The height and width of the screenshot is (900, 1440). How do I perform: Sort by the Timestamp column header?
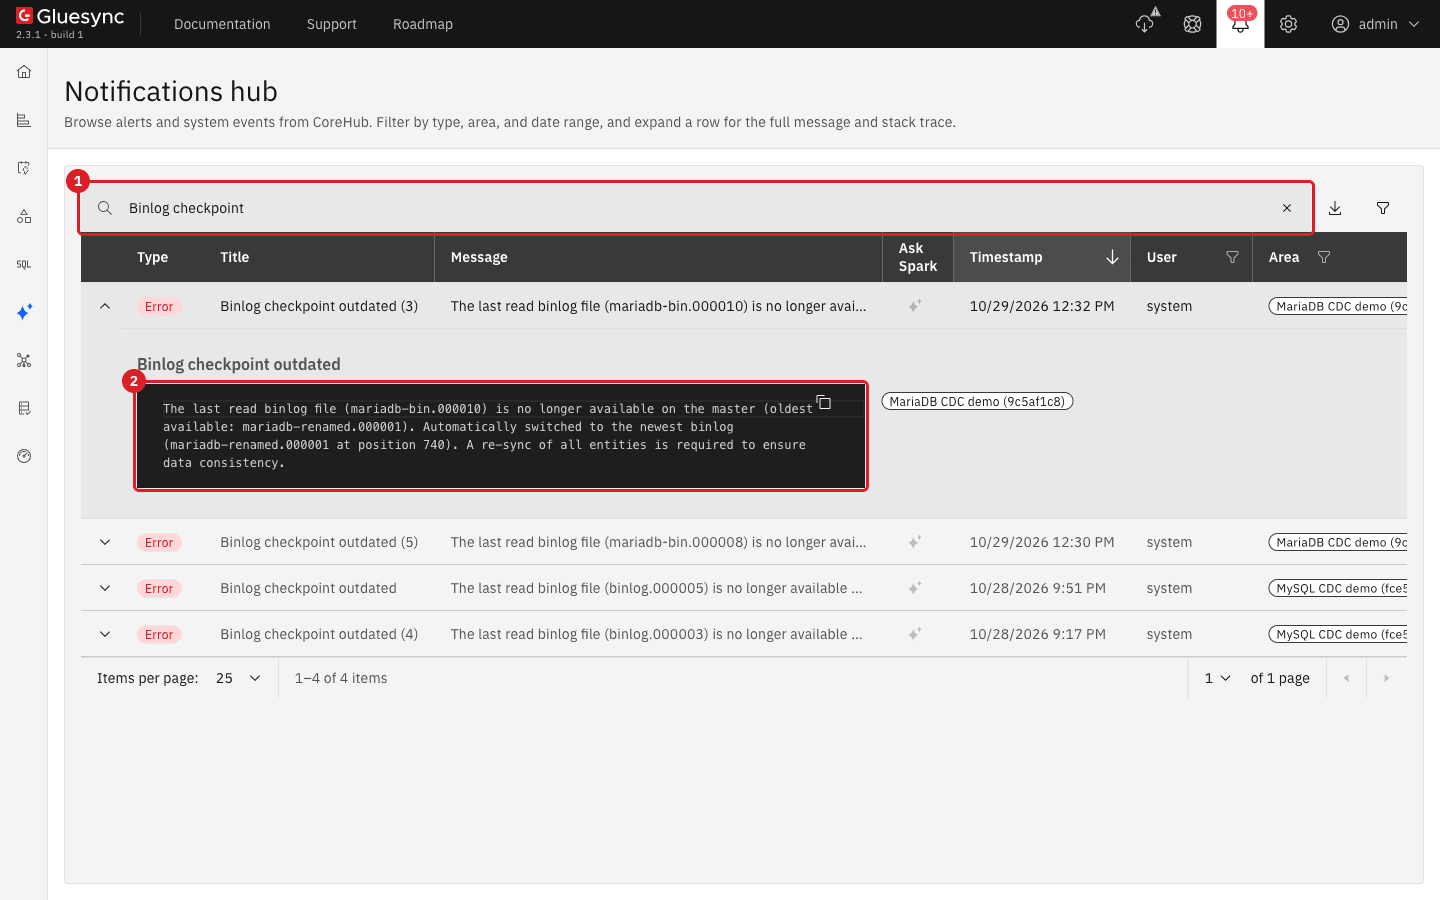click(x=1042, y=257)
